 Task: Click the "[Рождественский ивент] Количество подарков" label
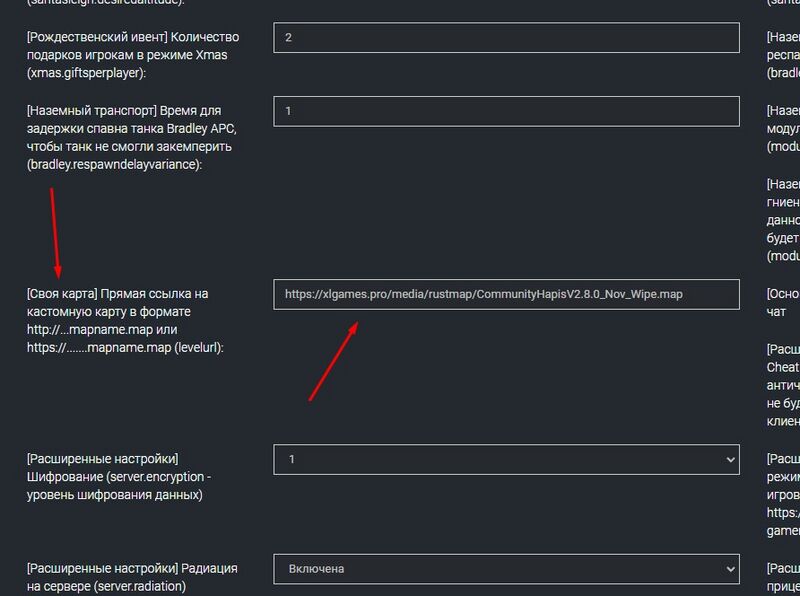tap(132, 54)
